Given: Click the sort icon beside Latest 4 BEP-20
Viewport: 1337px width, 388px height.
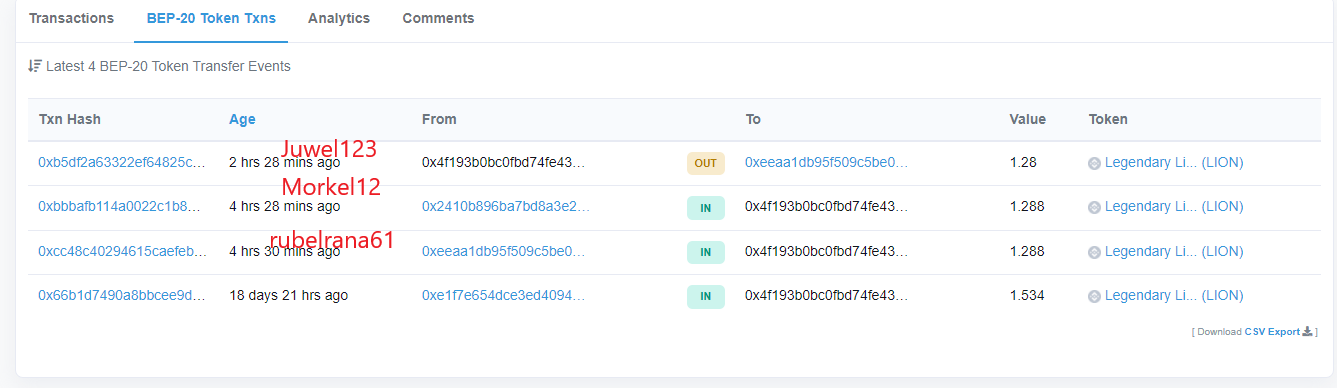Looking at the screenshot, I should (35, 66).
